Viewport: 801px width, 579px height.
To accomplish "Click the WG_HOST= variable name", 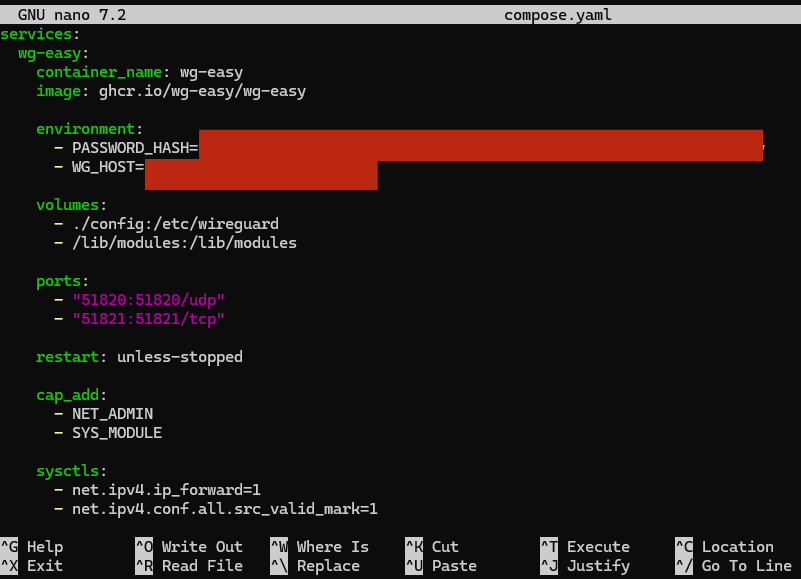I will (x=108, y=167).
